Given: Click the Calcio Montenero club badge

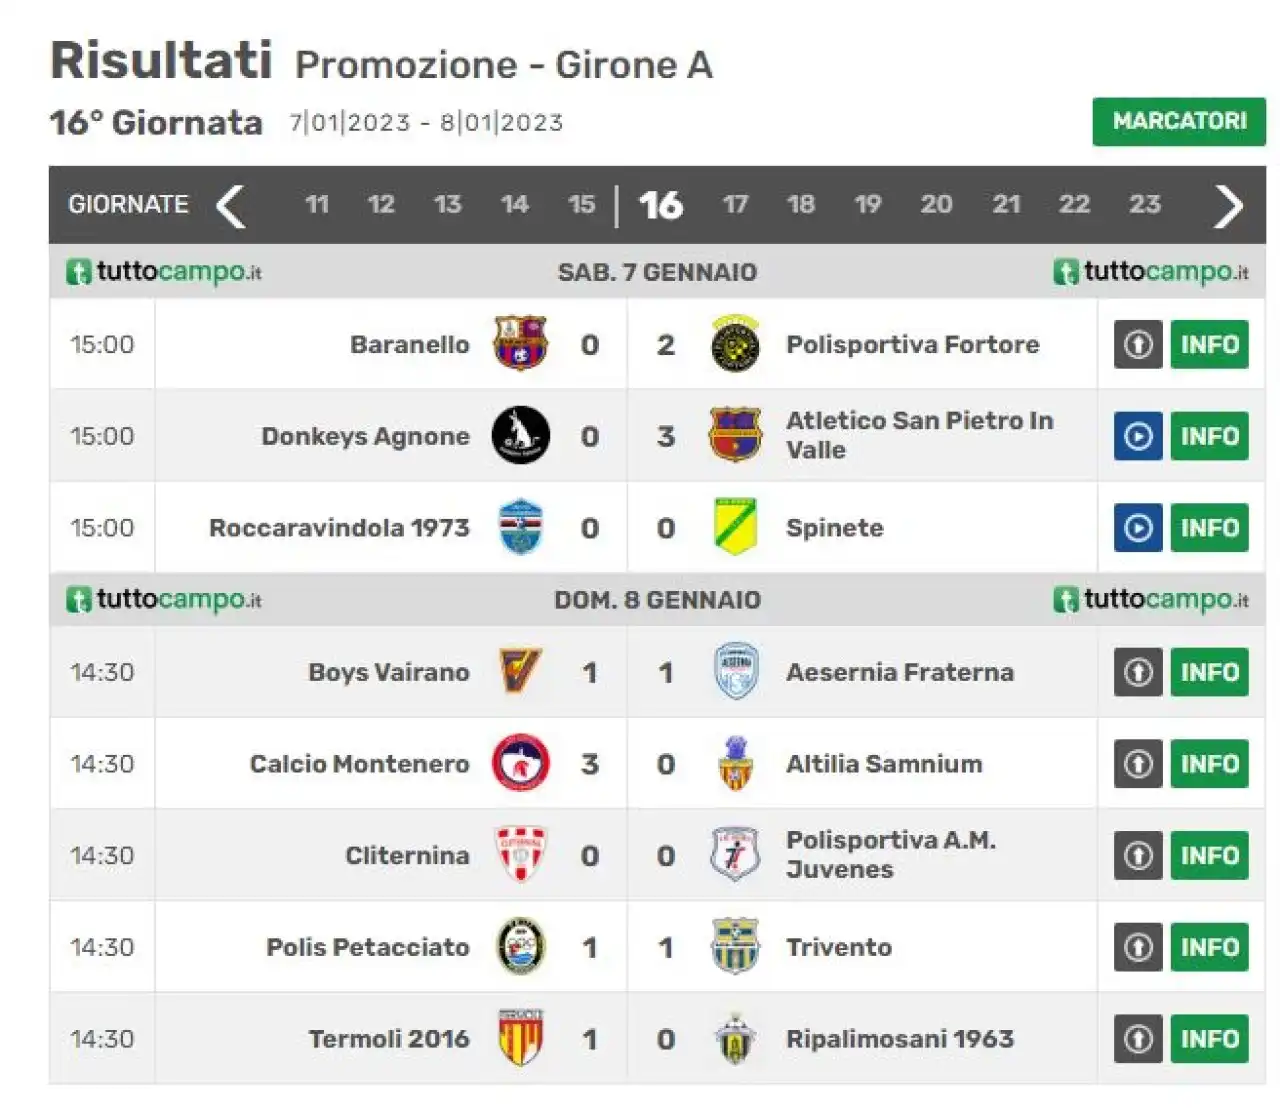Looking at the screenshot, I should [520, 763].
